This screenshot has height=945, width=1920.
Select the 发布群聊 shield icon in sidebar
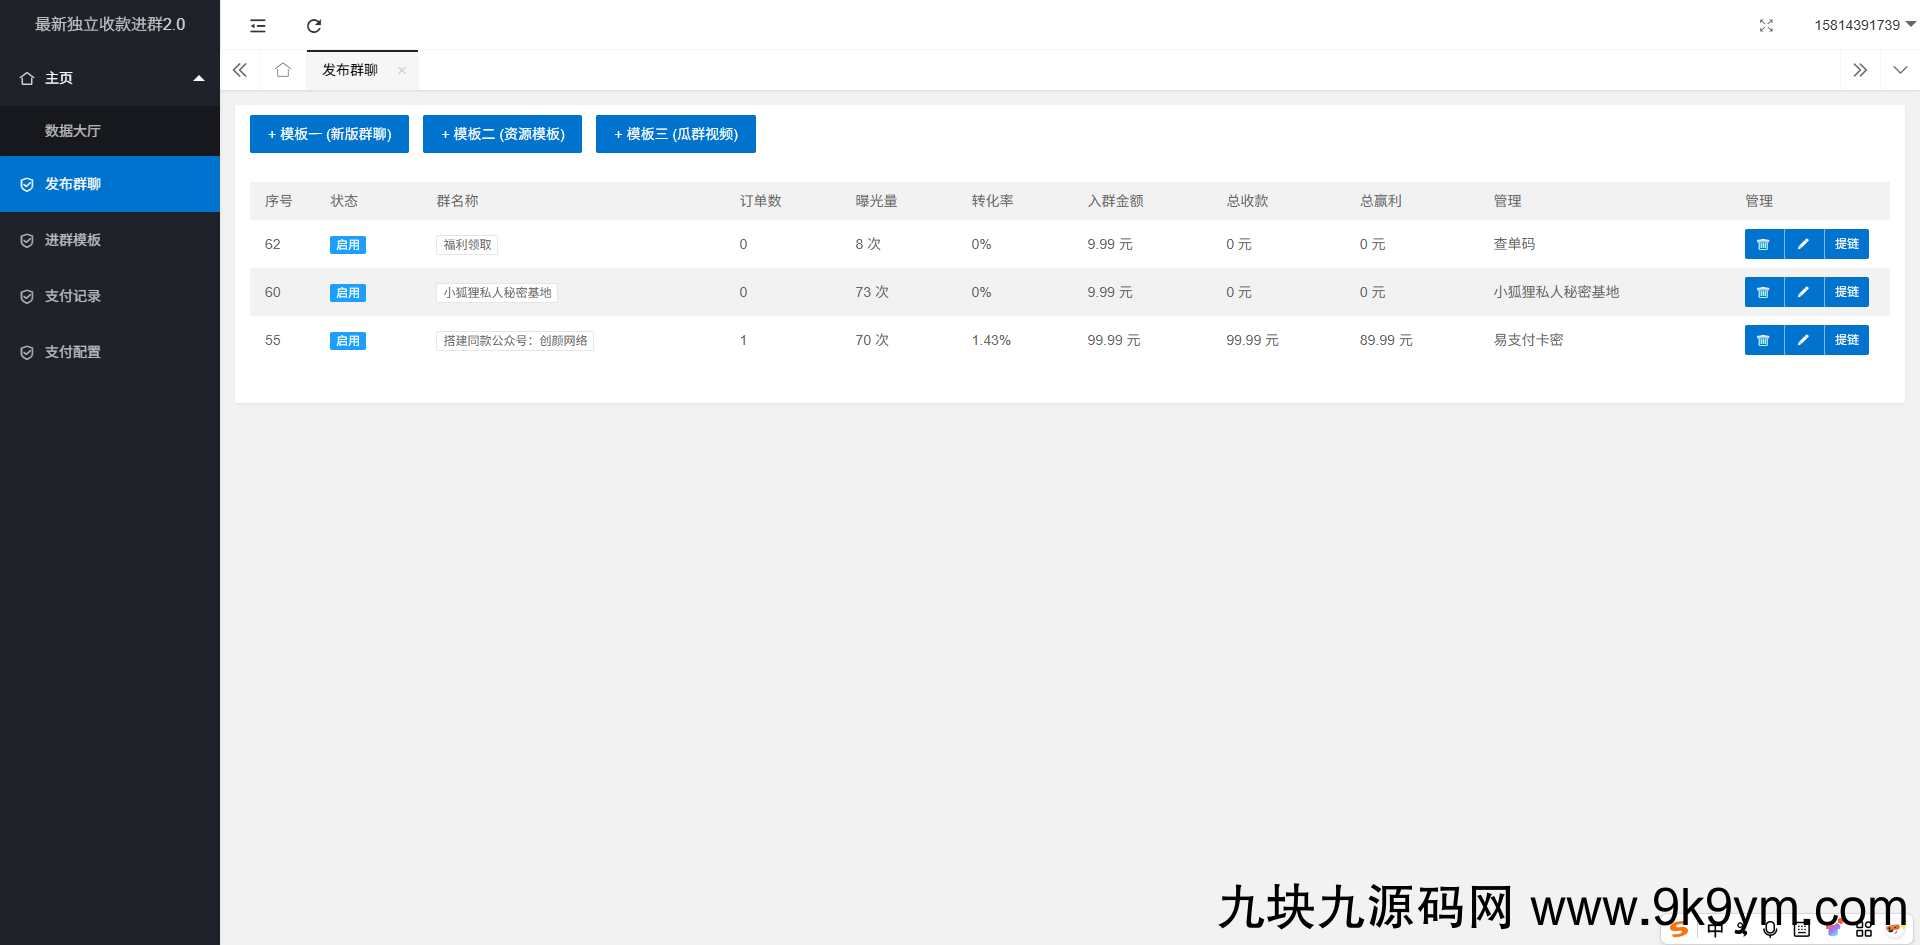[26, 184]
